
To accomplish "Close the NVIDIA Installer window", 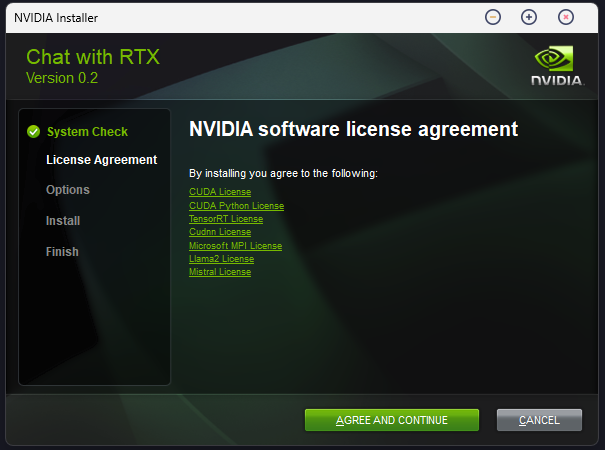I will (566, 17).
